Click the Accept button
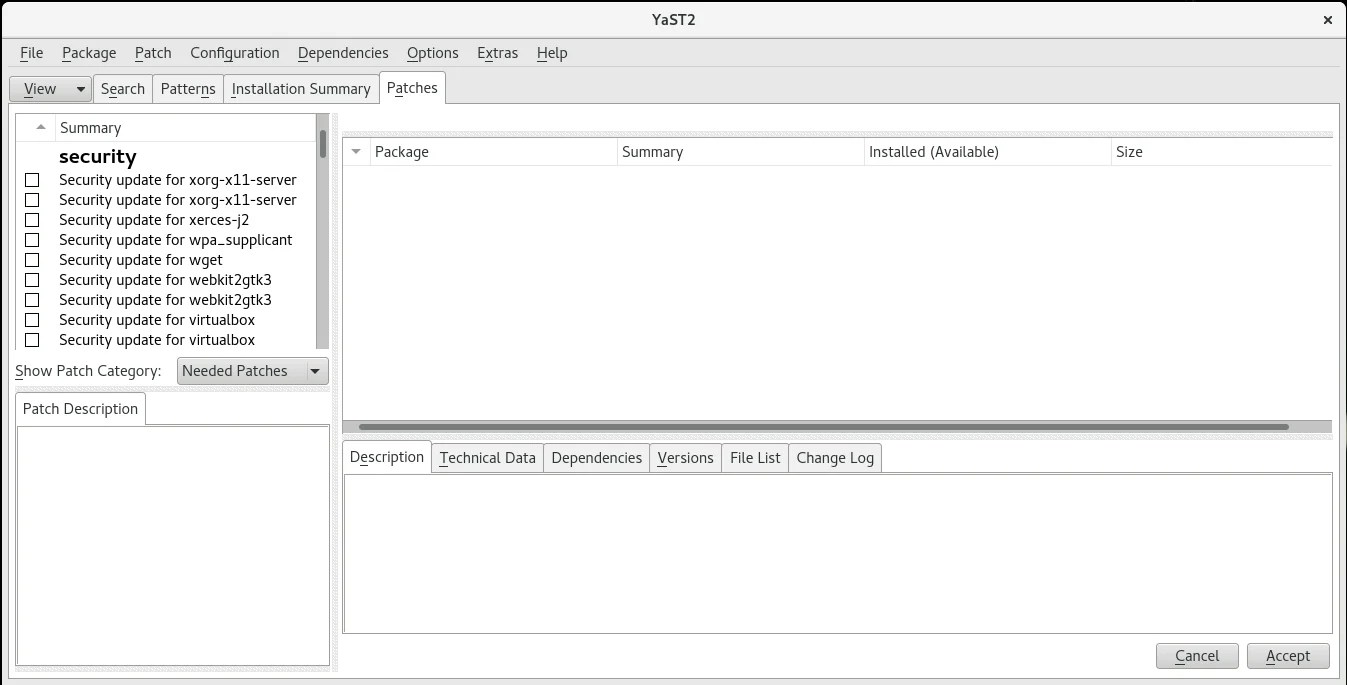Screen dimensions: 1347x685 tap(1288, 656)
